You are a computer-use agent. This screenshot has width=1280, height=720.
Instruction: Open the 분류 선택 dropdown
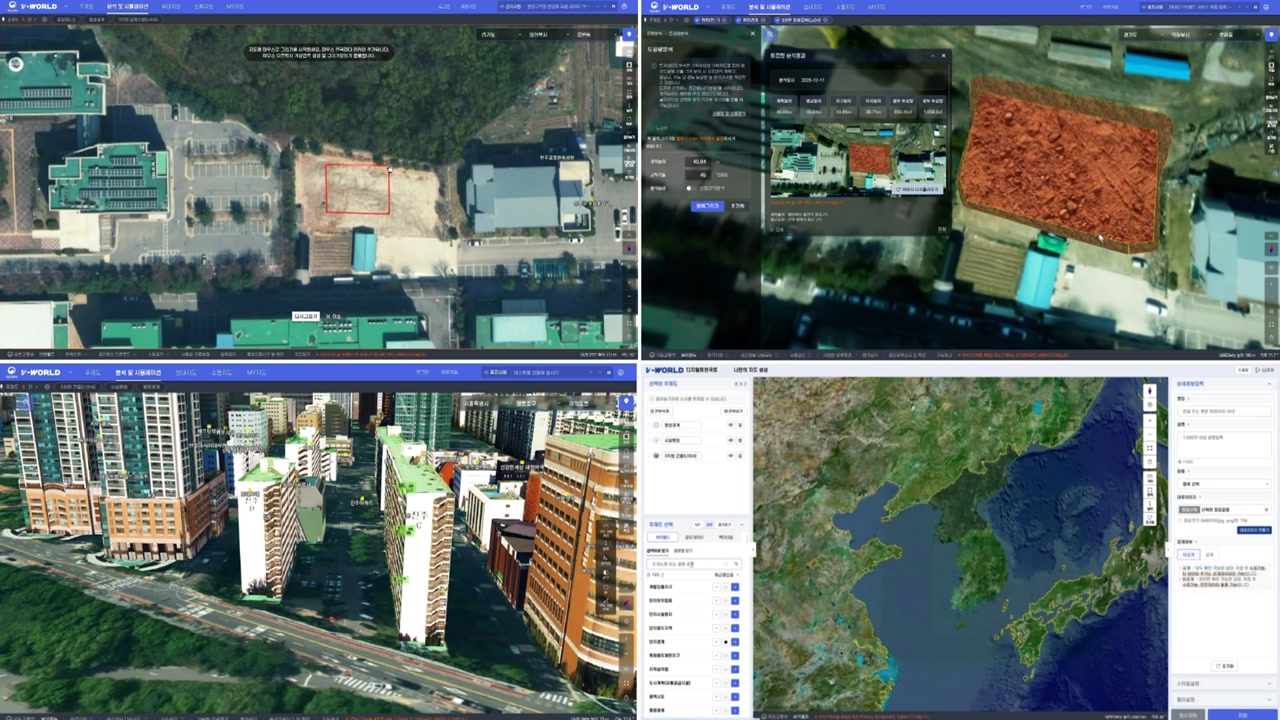tap(1224, 484)
